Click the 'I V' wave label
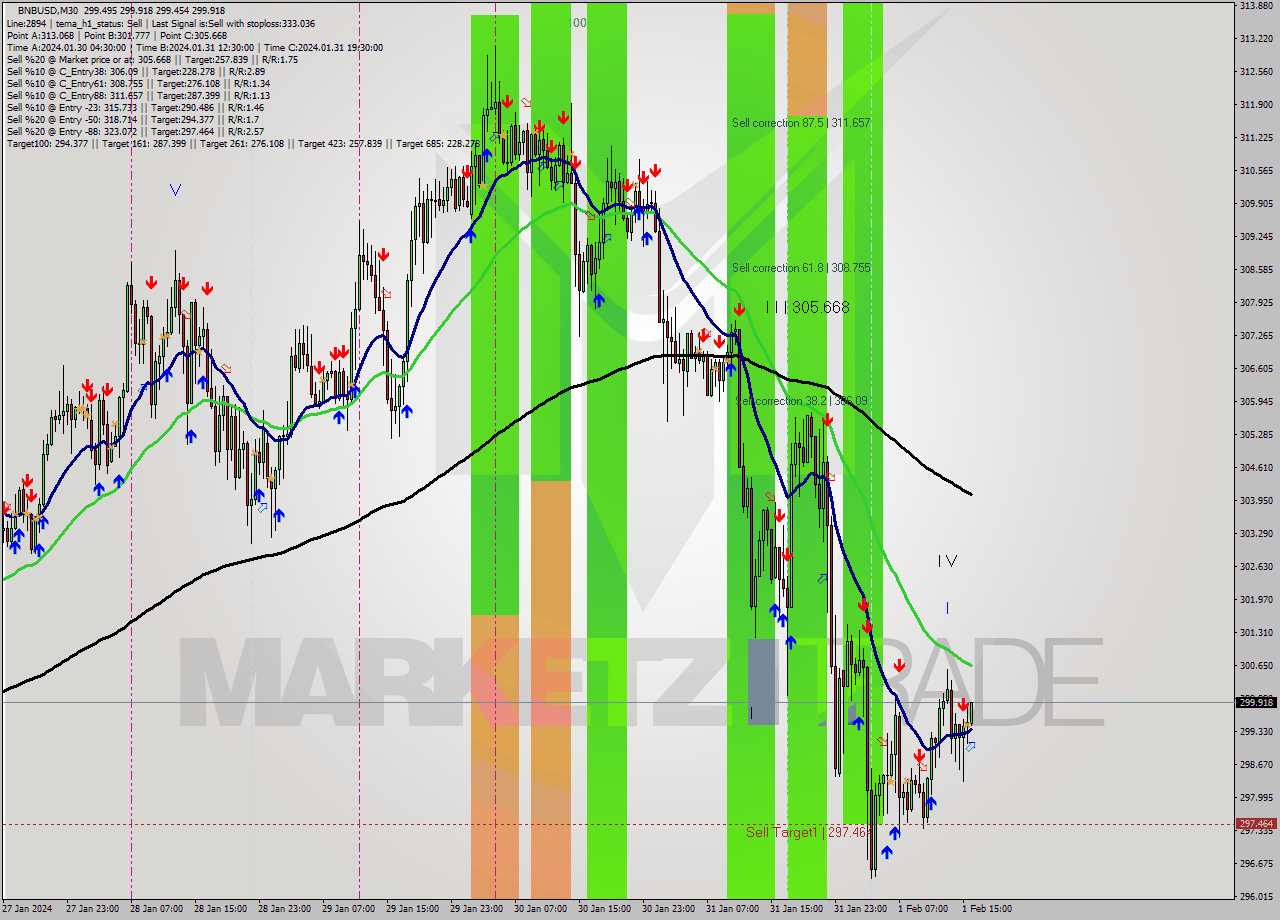 coord(947,561)
